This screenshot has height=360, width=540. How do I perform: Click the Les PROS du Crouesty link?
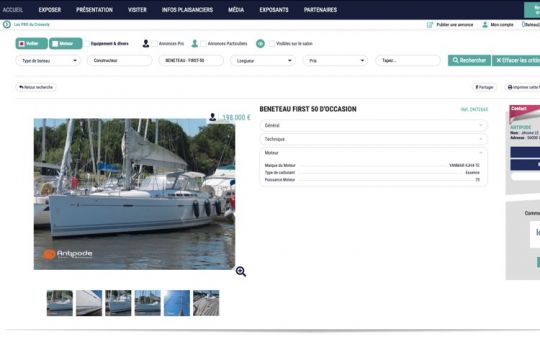click(x=32, y=24)
